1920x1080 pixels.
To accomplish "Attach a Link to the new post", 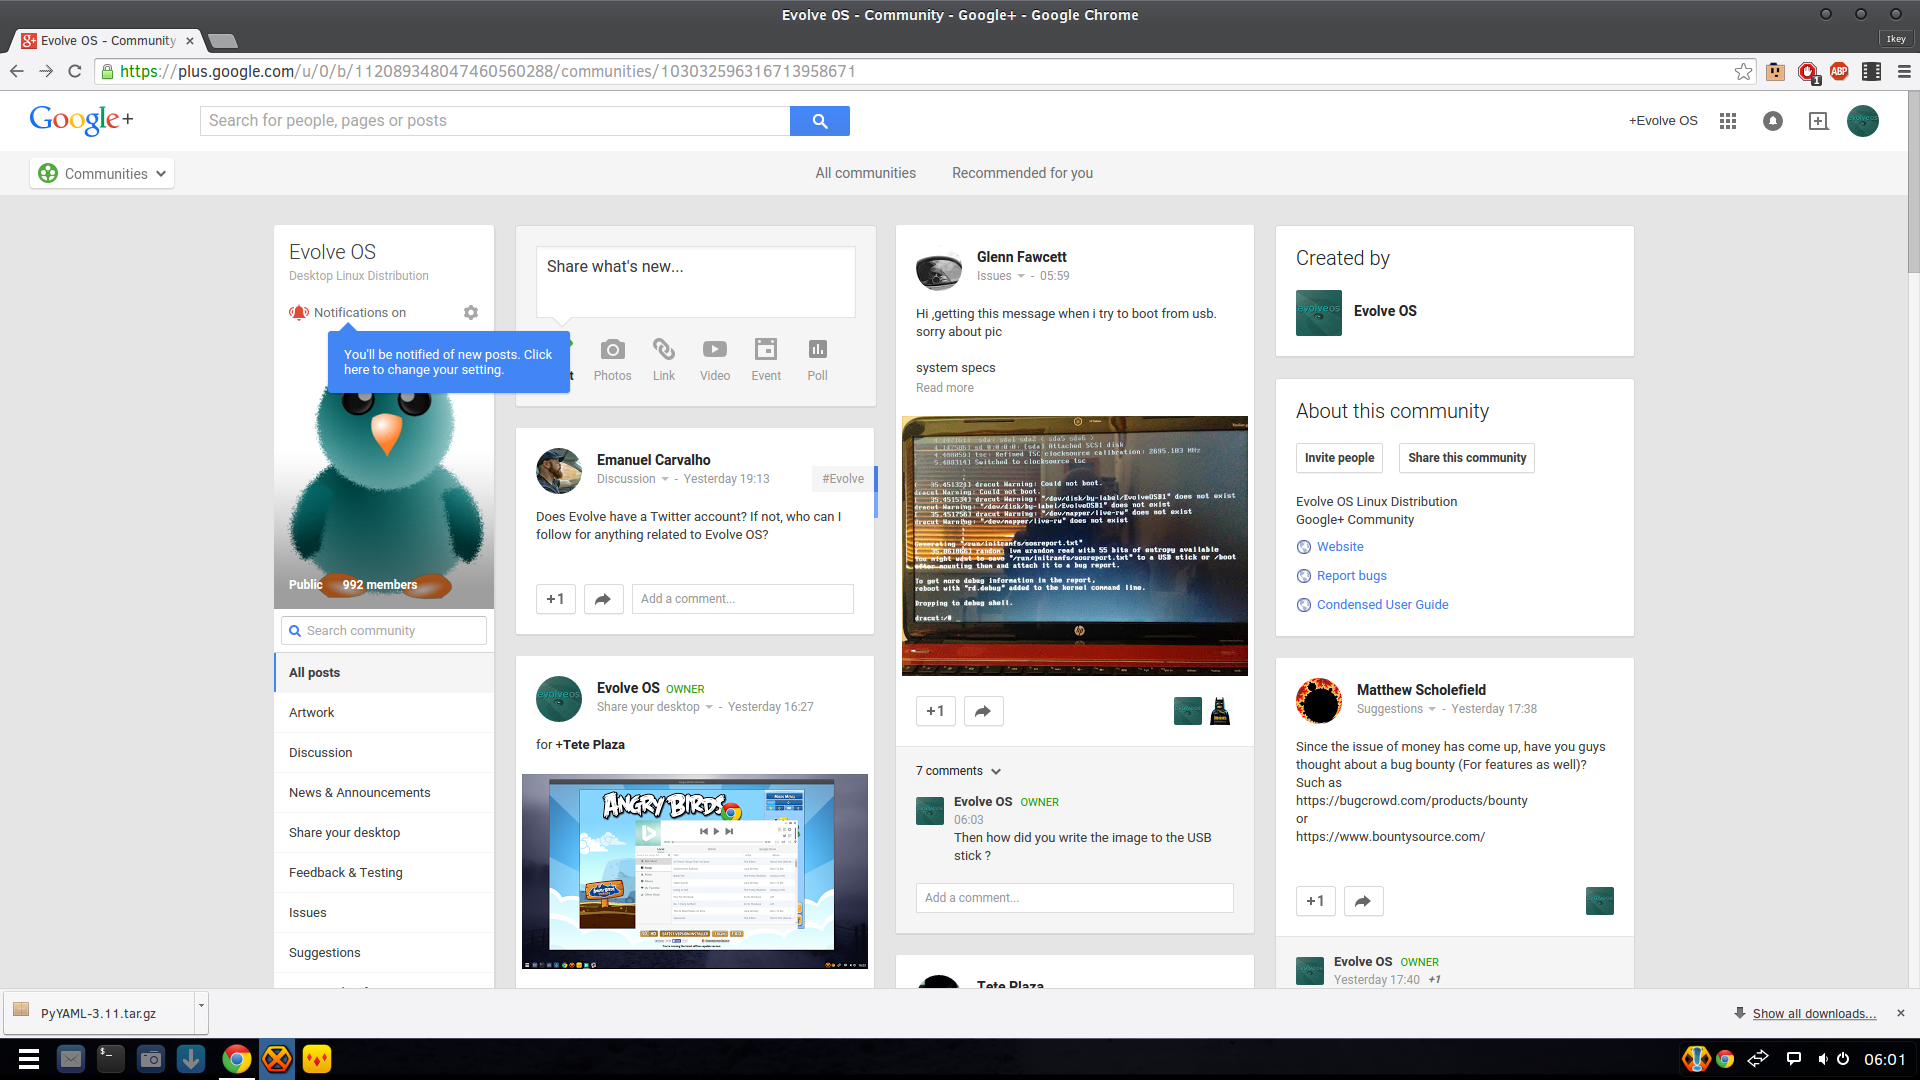I will click(x=663, y=360).
